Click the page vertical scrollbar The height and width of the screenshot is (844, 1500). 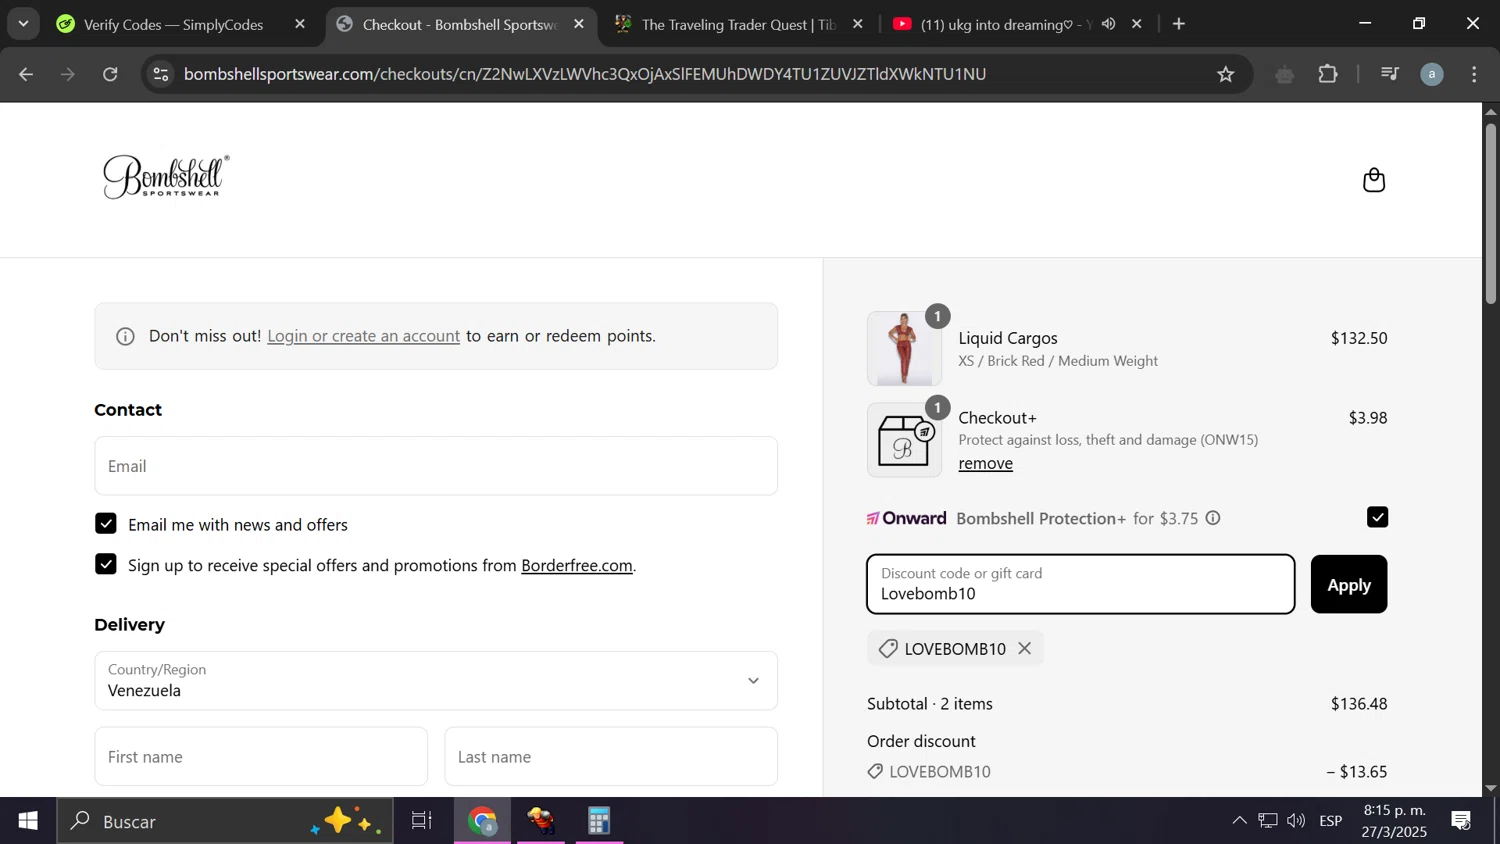click(x=1491, y=215)
